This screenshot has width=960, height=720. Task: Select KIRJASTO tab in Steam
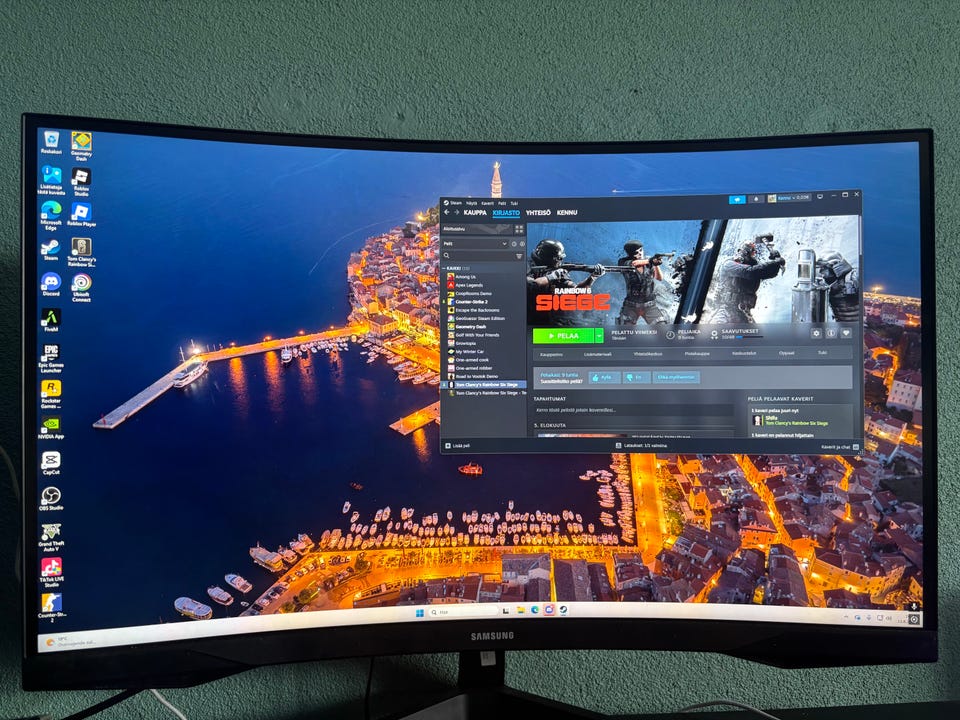click(506, 212)
